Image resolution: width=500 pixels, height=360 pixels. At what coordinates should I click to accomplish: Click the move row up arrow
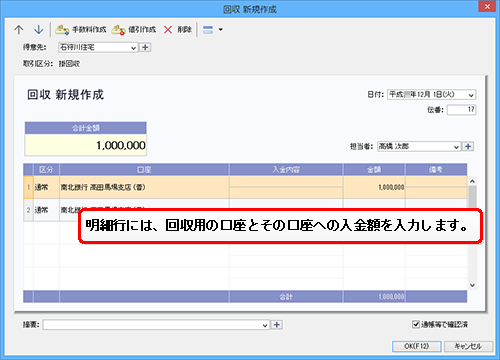(x=19, y=30)
